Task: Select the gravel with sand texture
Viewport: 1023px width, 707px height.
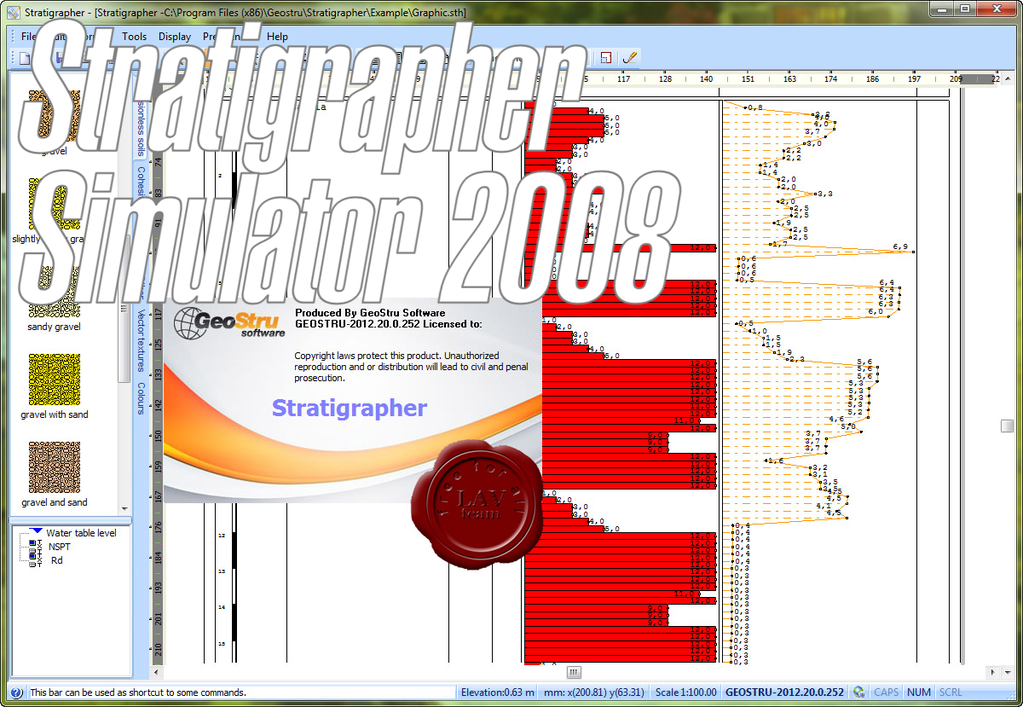Action: pyautogui.click(x=54, y=386)
